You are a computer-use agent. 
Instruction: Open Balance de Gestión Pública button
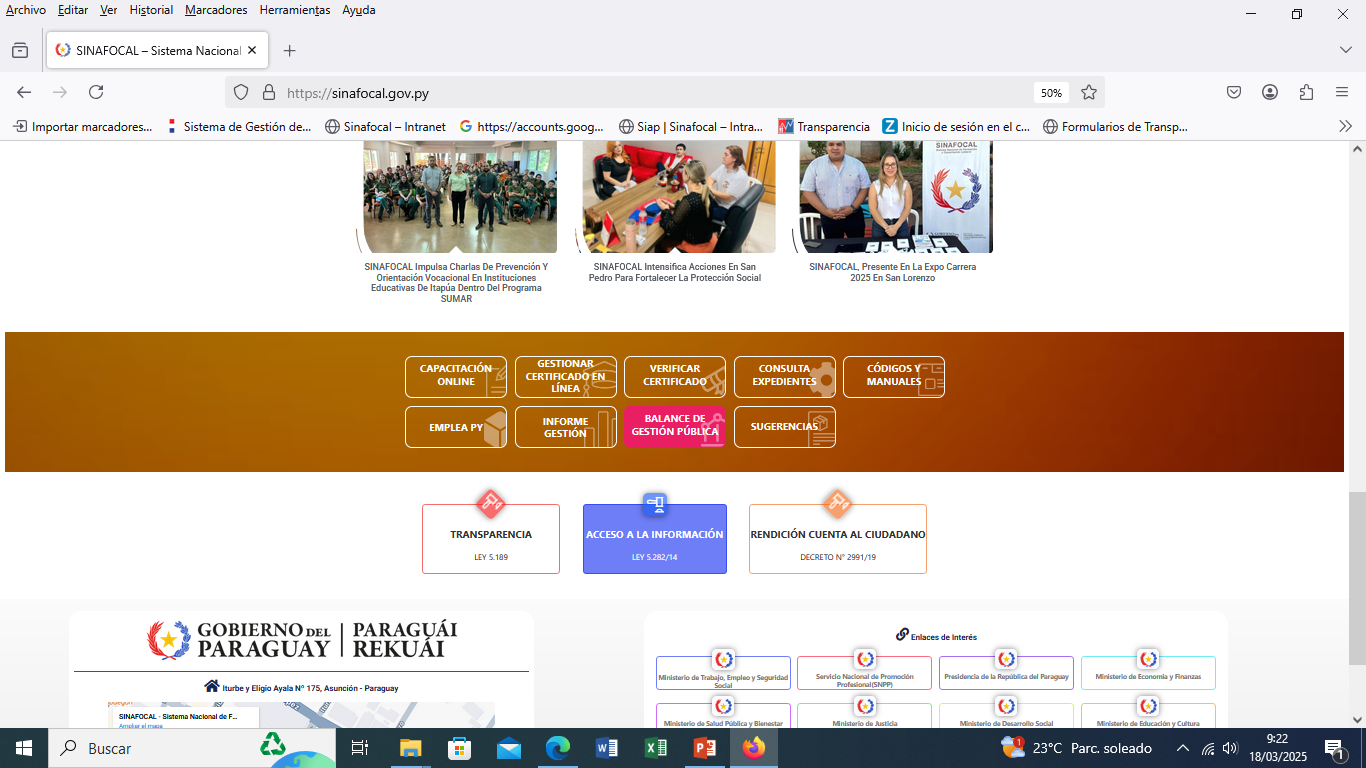674,426
